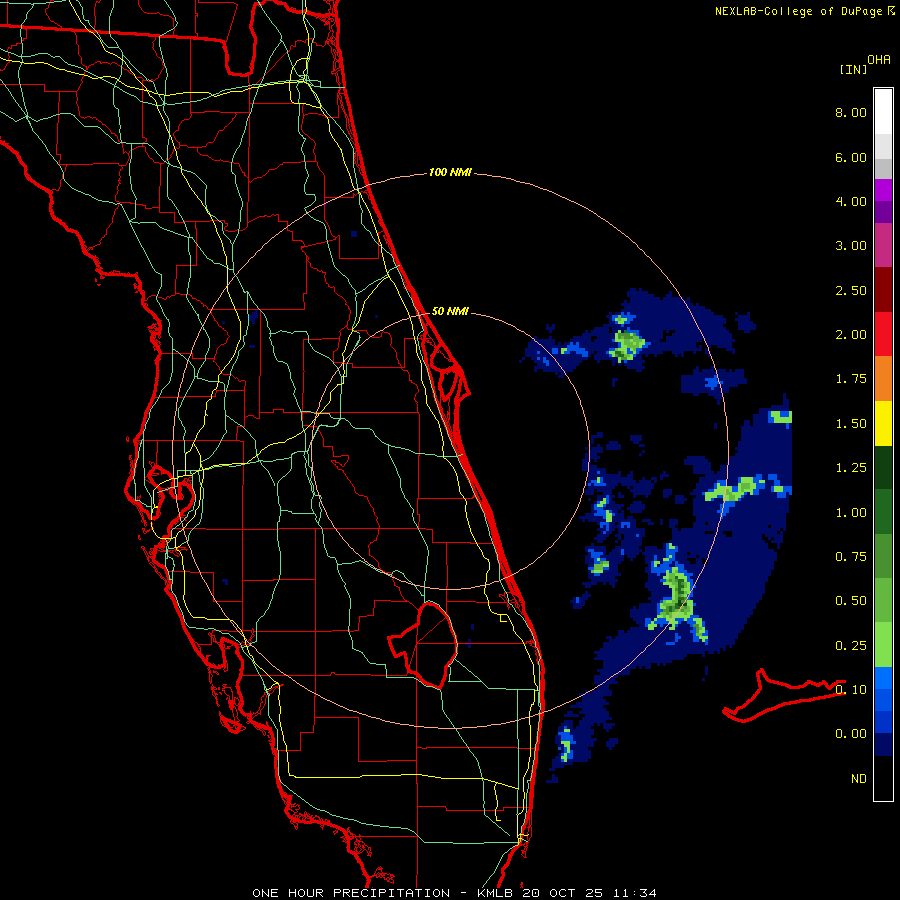Click the KMLB radar site identifier
This screenshot has width=900, height=900.
(x=495, y=893)
